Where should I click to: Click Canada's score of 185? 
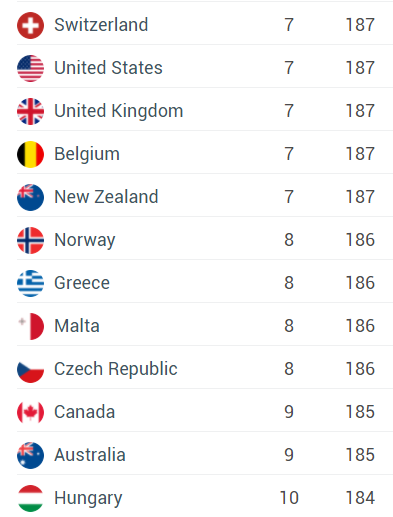[x=360, y=412]
